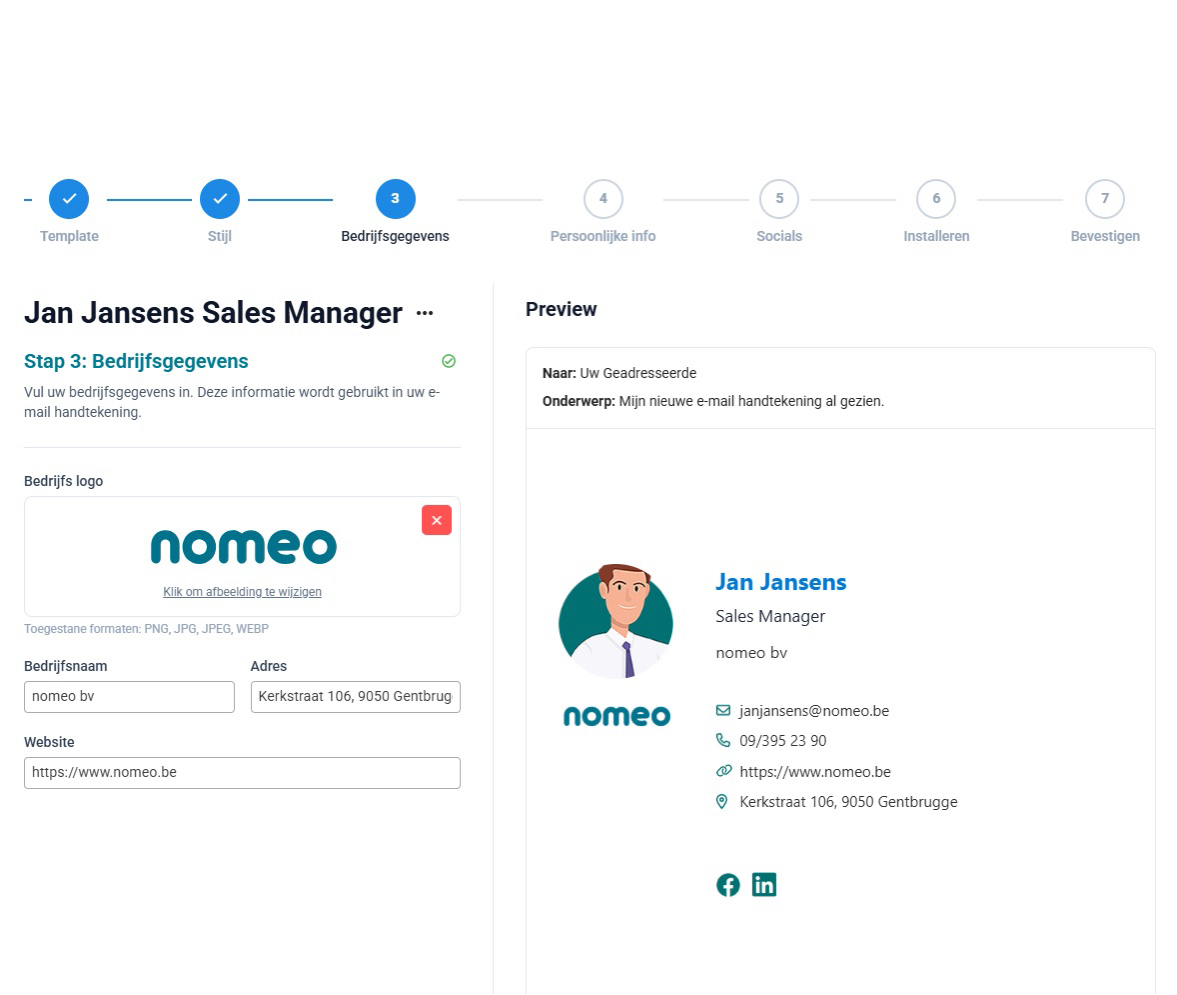
Task: Click the 'Bedrijfs logo' label
Action: pyautogui.click(x=63, y=481)
